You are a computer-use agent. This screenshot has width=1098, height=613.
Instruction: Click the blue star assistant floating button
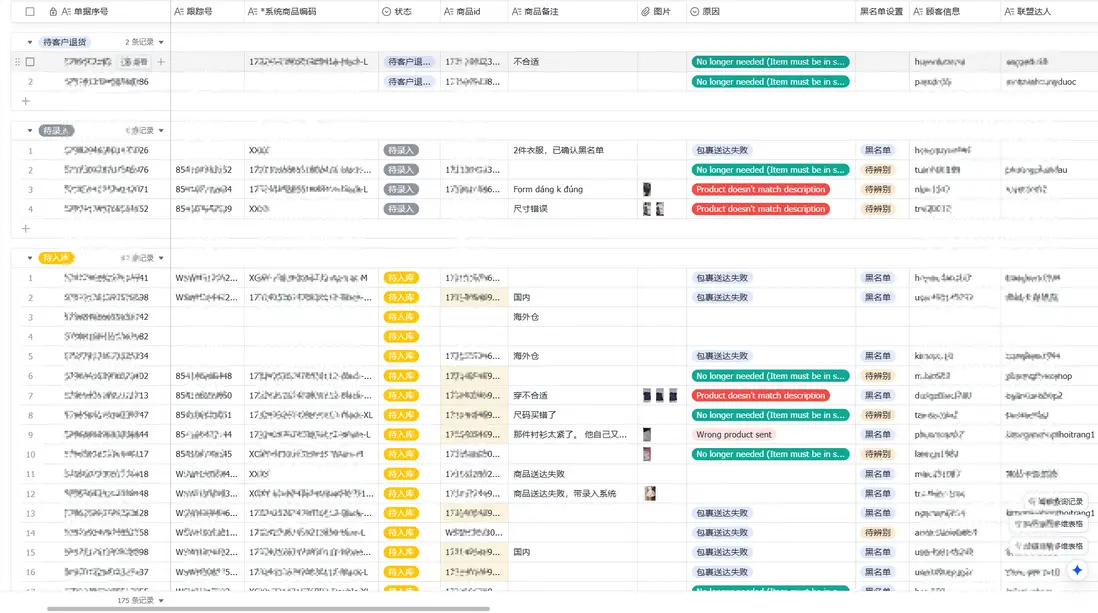click(x=1077, y=570)
